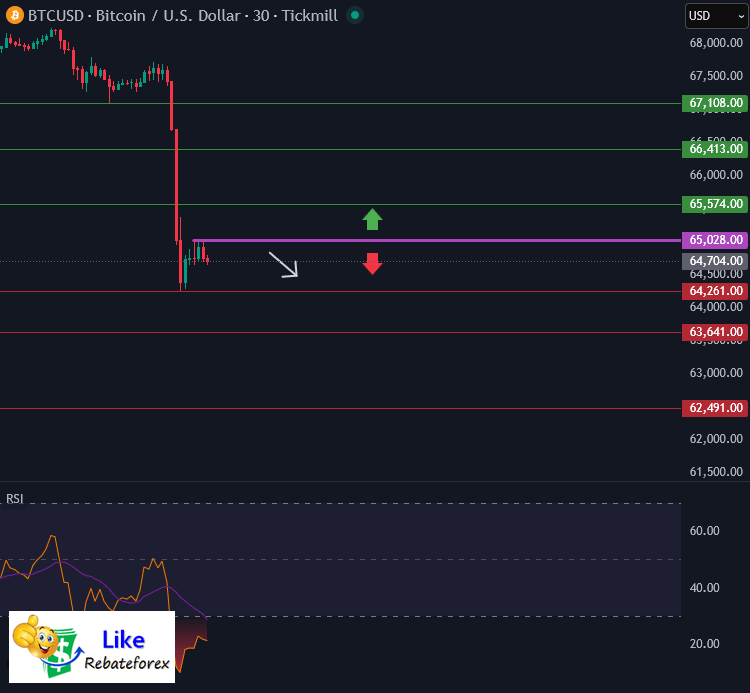Select the red 62,491.00 price label

click(x=715, y=408)
